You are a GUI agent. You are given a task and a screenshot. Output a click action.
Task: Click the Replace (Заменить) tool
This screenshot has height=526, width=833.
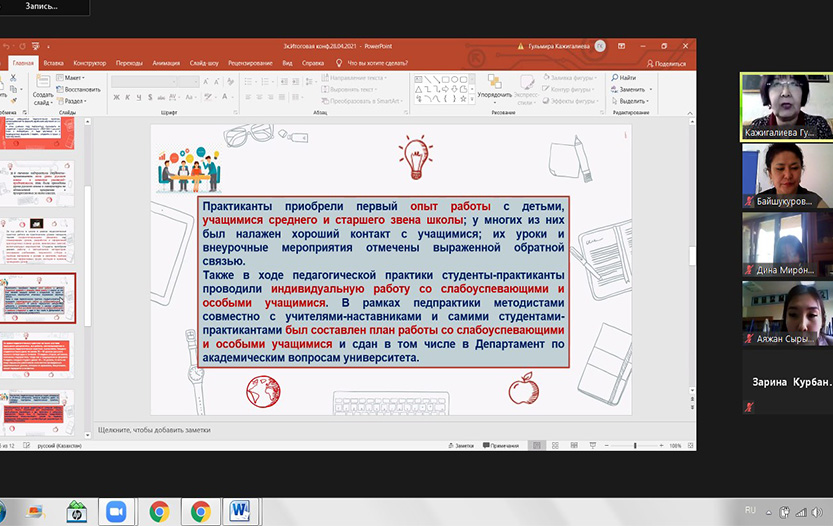pos(632,89)
